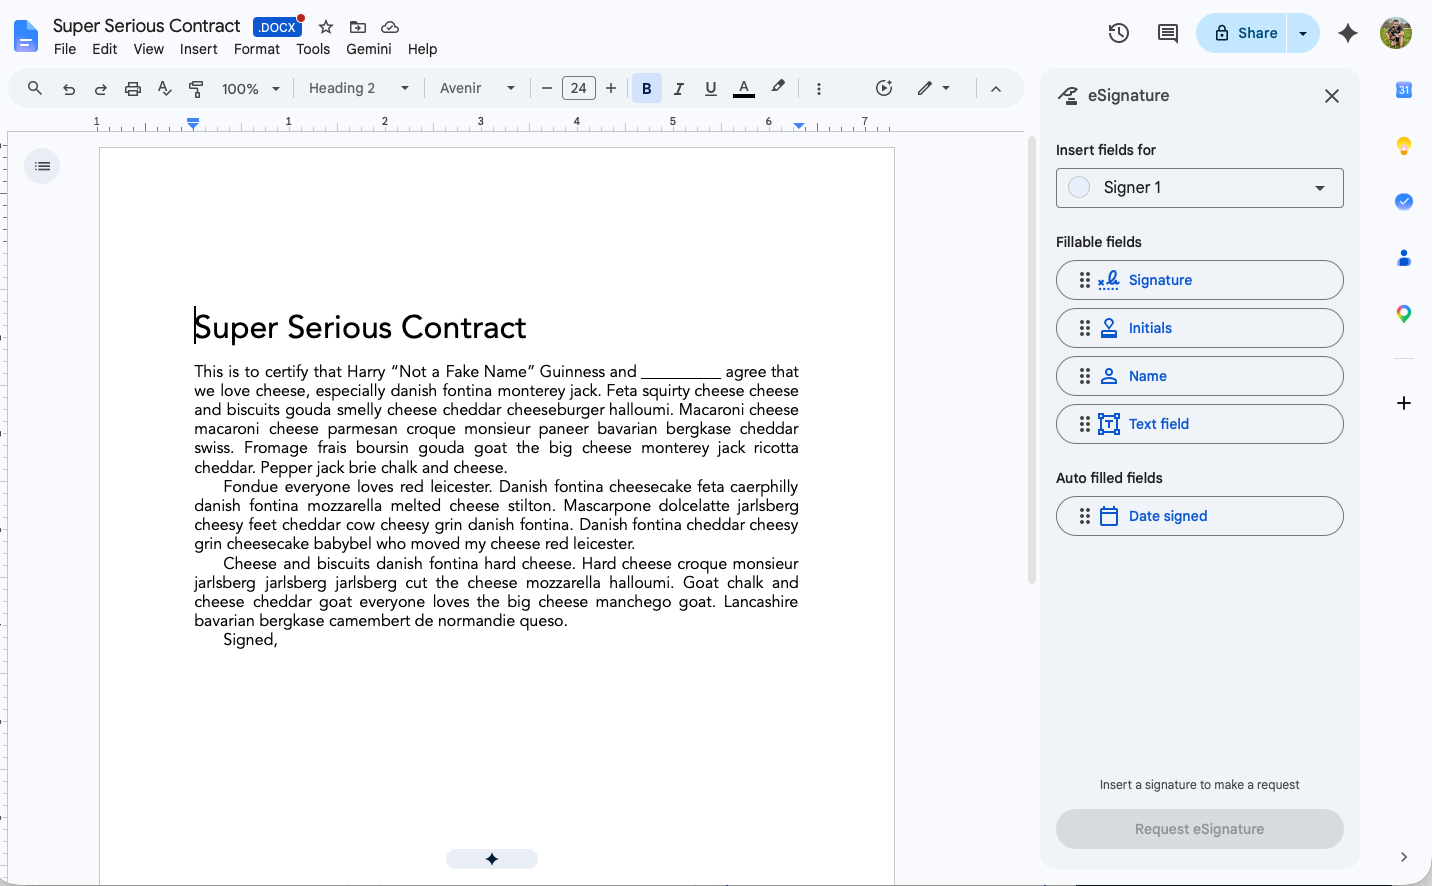Open the Heading 2 style dropdown

(x=359, y=88)
